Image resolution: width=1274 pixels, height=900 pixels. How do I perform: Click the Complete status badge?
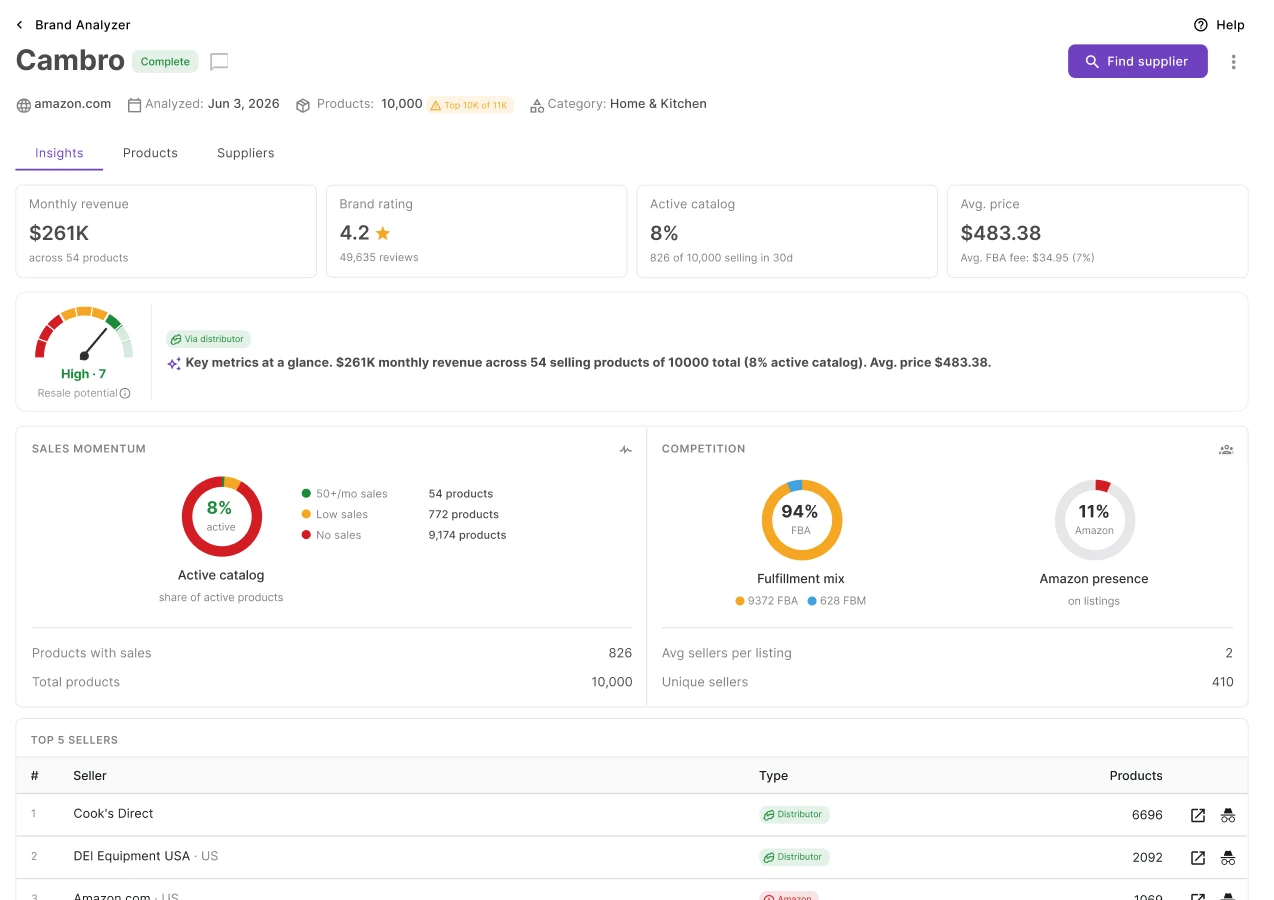(x=165, y=62)
